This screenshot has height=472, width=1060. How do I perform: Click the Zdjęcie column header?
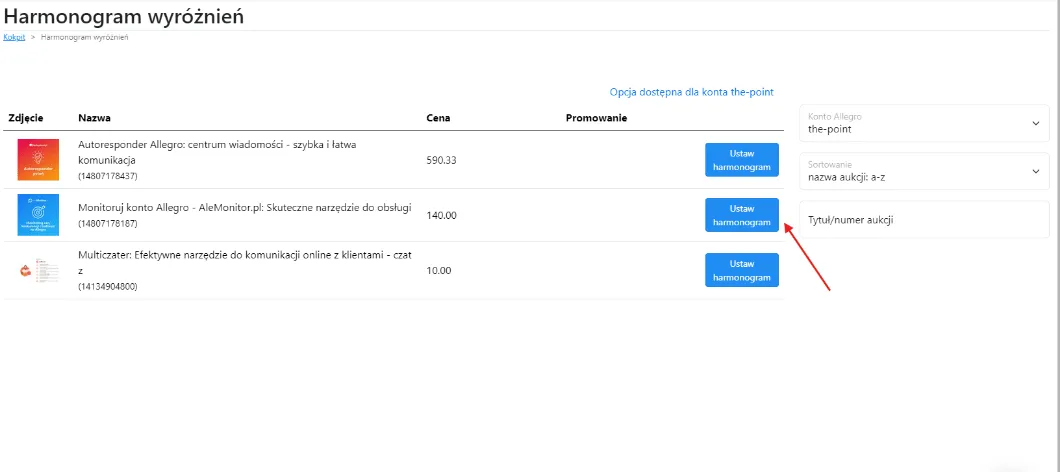[26, 118]
